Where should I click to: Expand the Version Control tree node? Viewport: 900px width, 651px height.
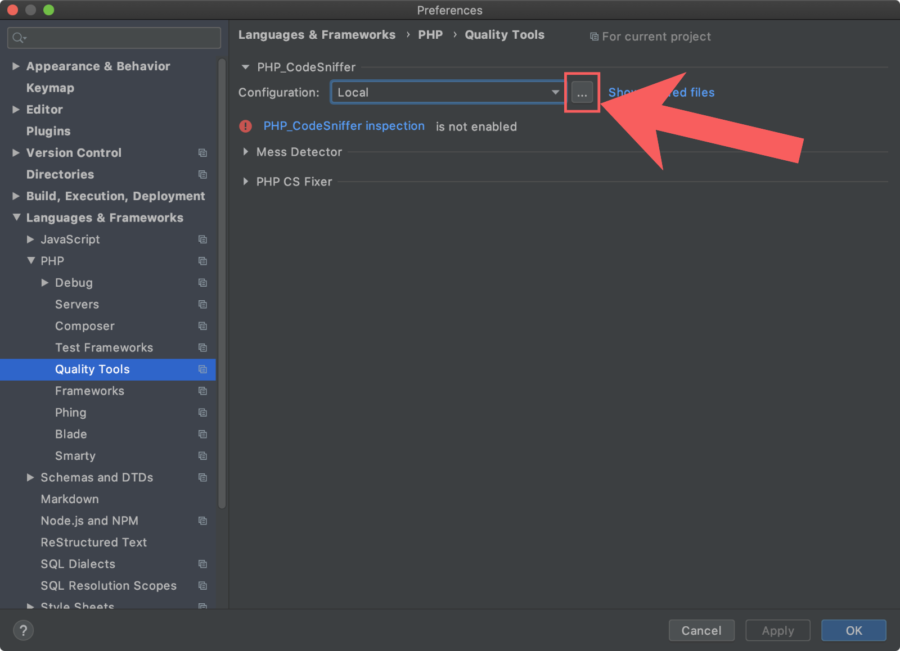click(14, 153)
